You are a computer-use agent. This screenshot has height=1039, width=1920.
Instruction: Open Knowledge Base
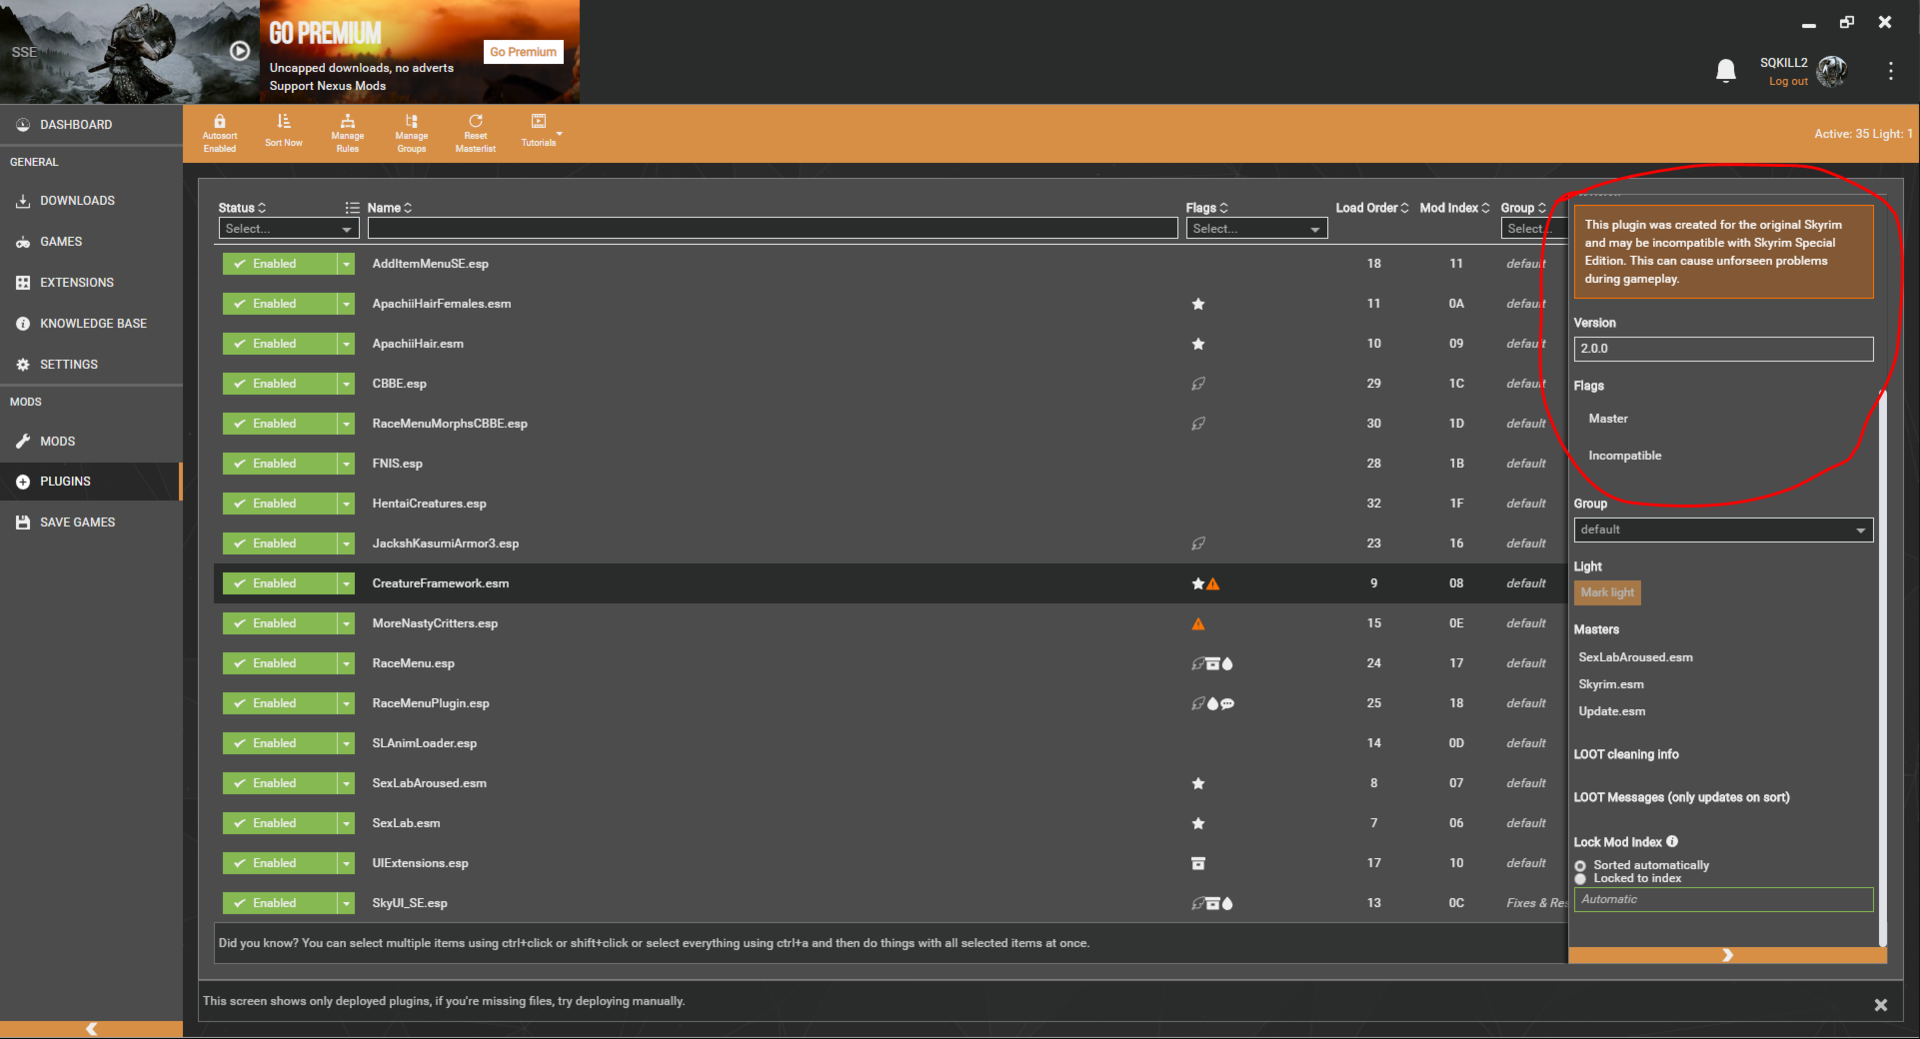click(x=91, y=324)
